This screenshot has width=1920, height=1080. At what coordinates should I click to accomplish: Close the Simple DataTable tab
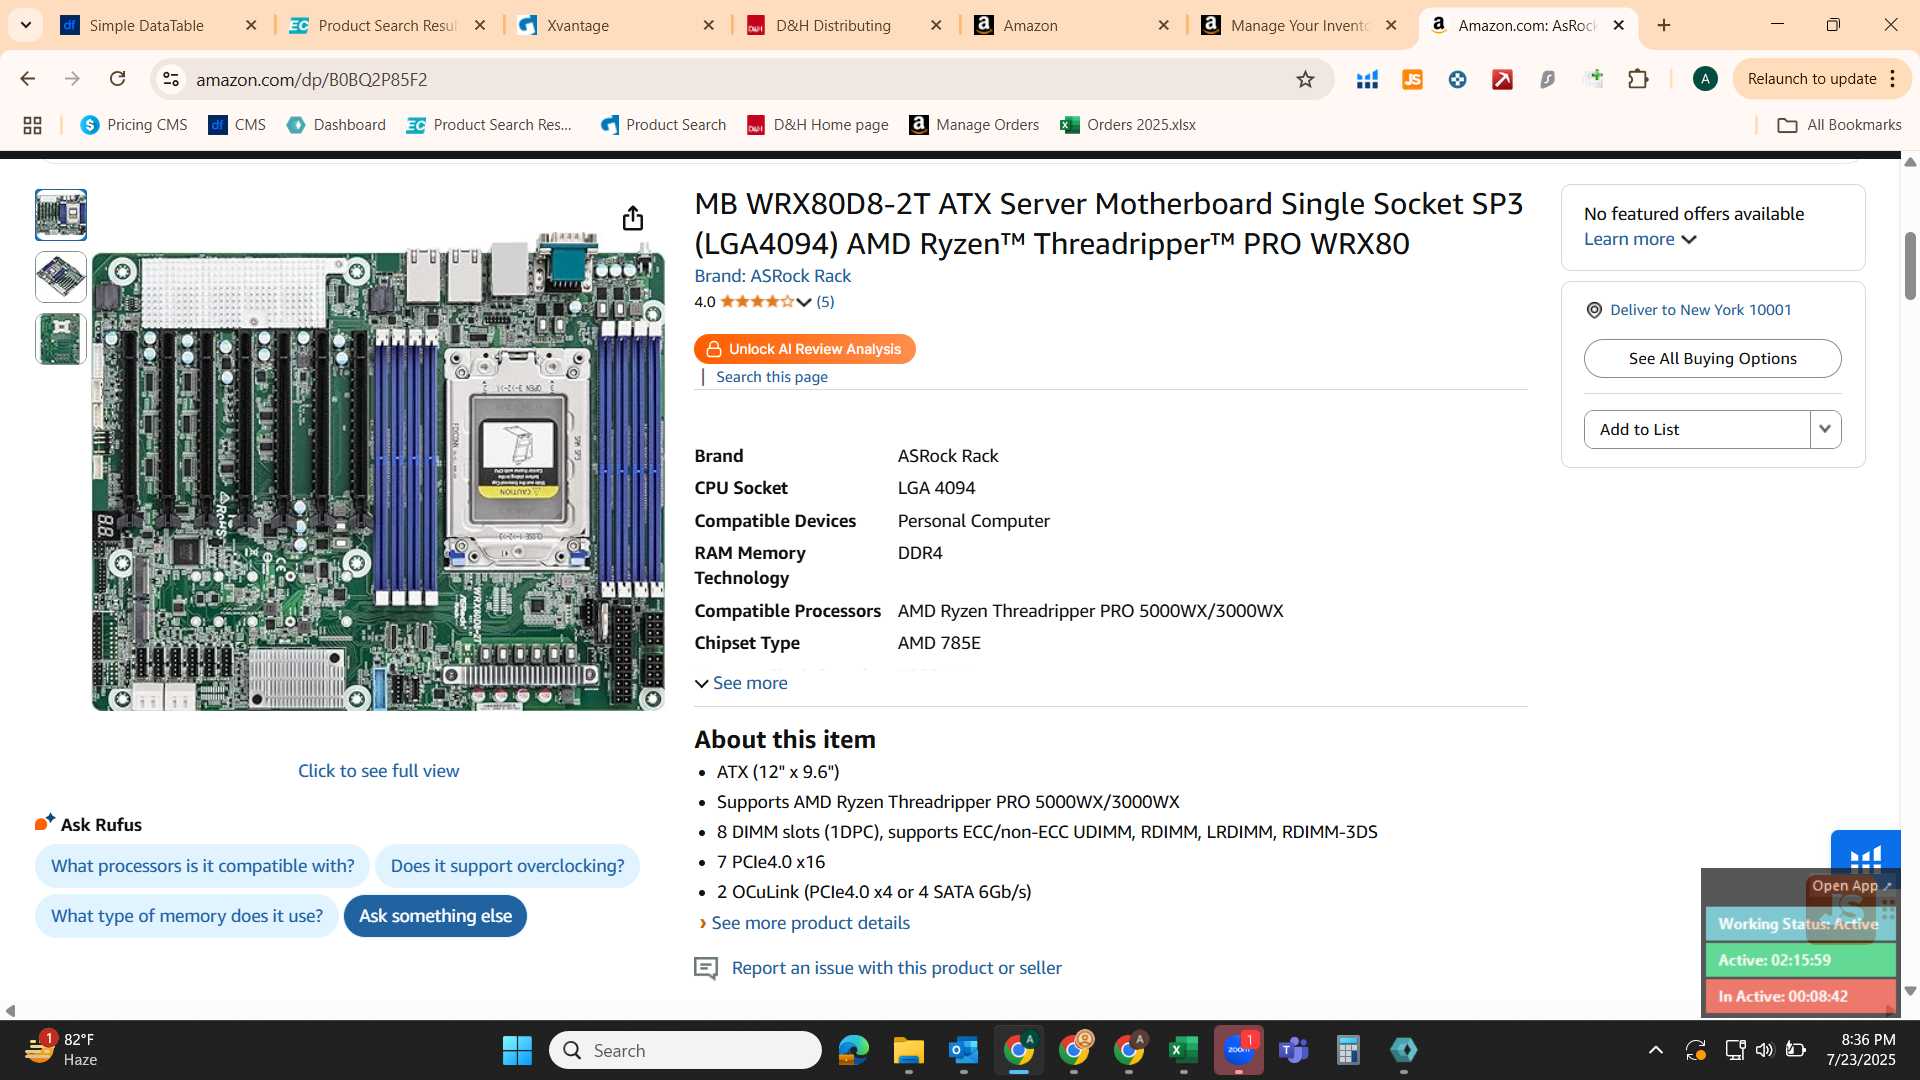point(251,25)
